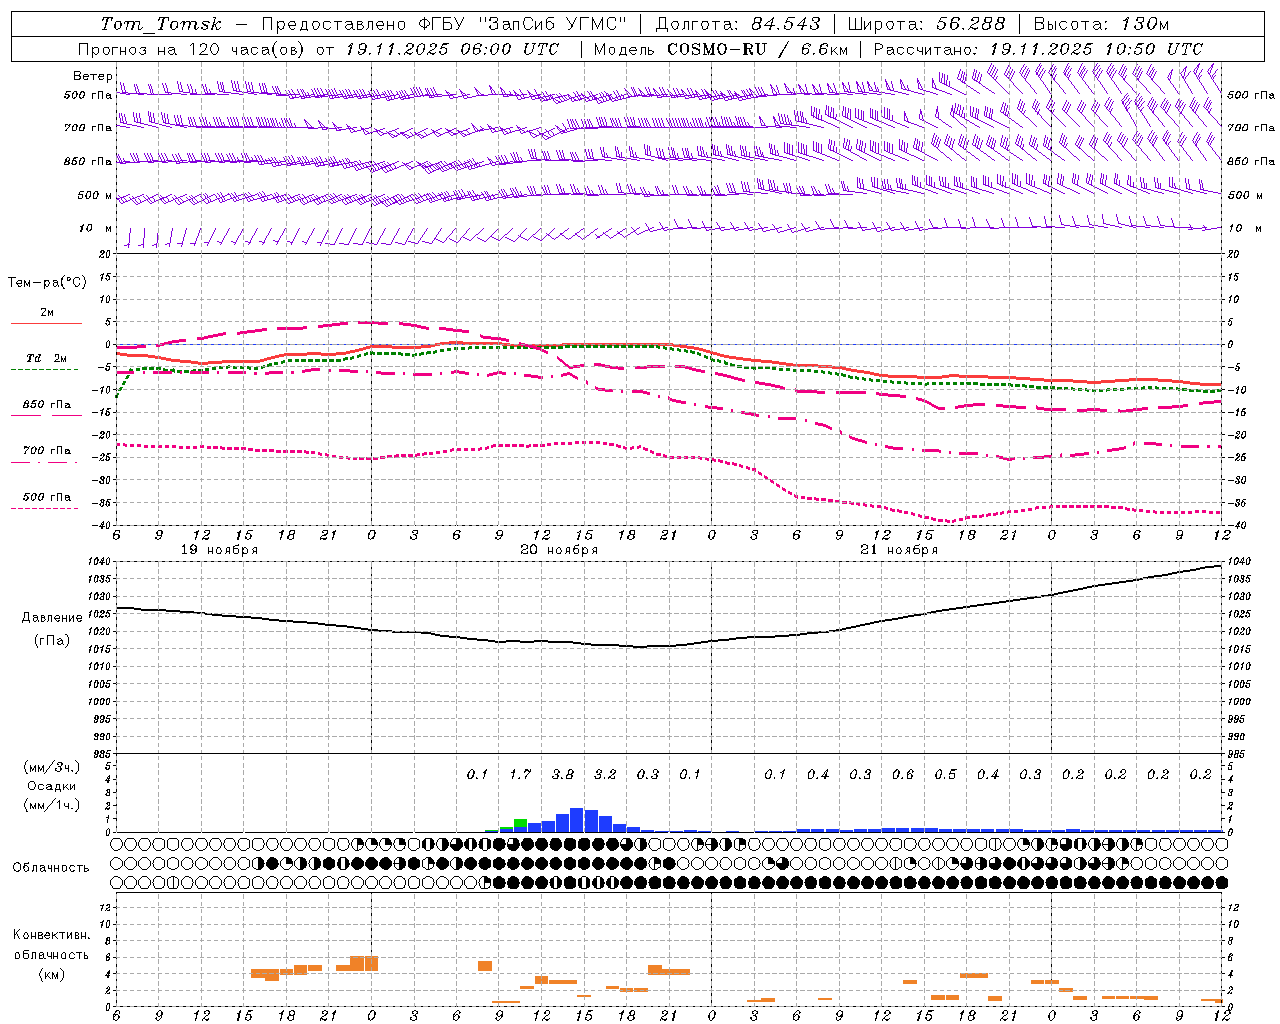Image resolution: width=1280 pixels, height=1024 pixels.
Task: Select the latitude value 56.288
Action: pyautogui.click(x=971, y=24)
